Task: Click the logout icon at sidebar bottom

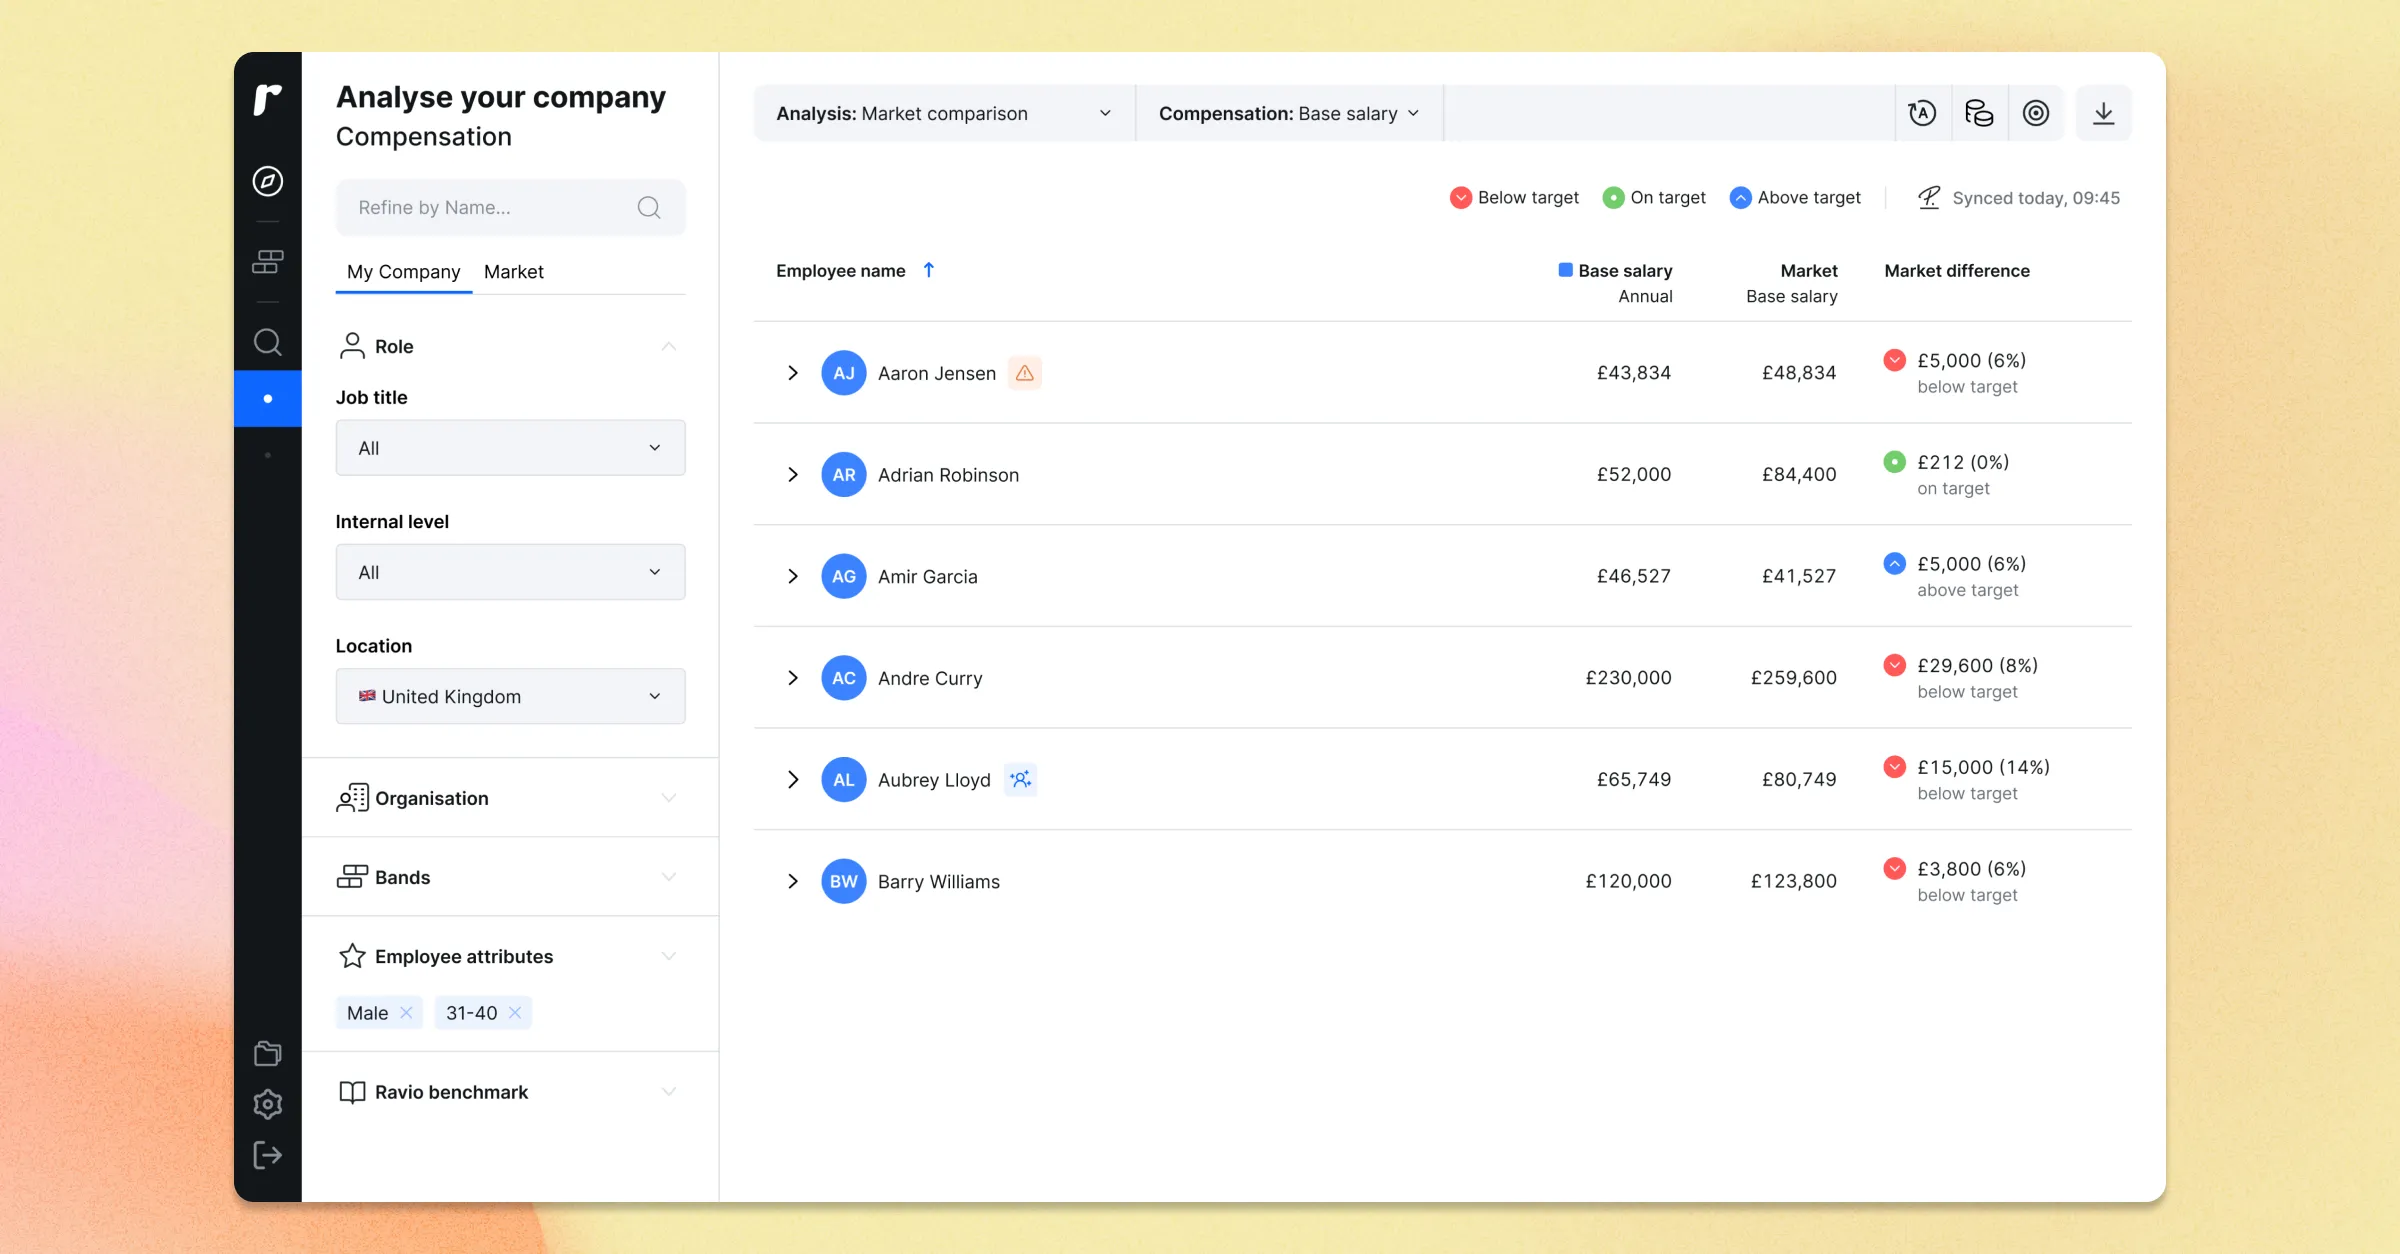Action: (267, 1156)
